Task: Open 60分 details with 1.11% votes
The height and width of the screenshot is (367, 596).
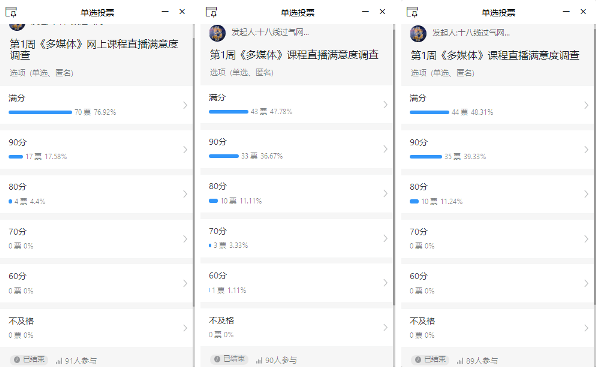Action: [x=296, y=283]
